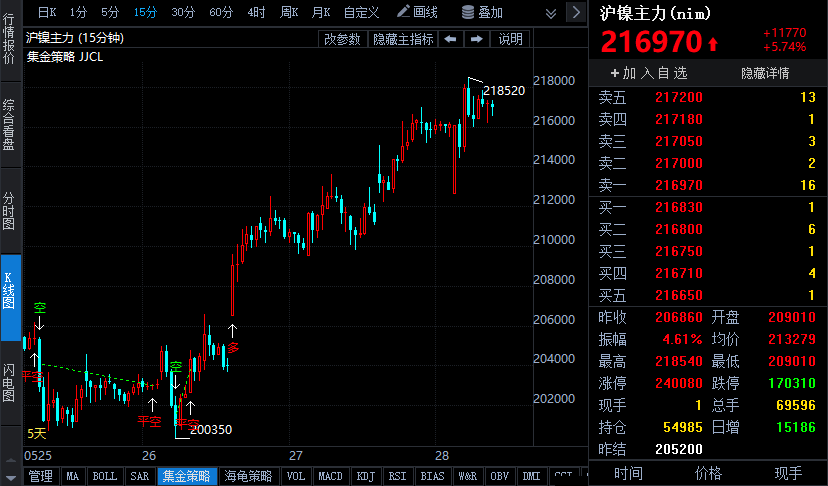The image size is (828, 486).
Task: Click the 218520 high price marker on chart
Action: pyautogui.click(x=504, y=91)
